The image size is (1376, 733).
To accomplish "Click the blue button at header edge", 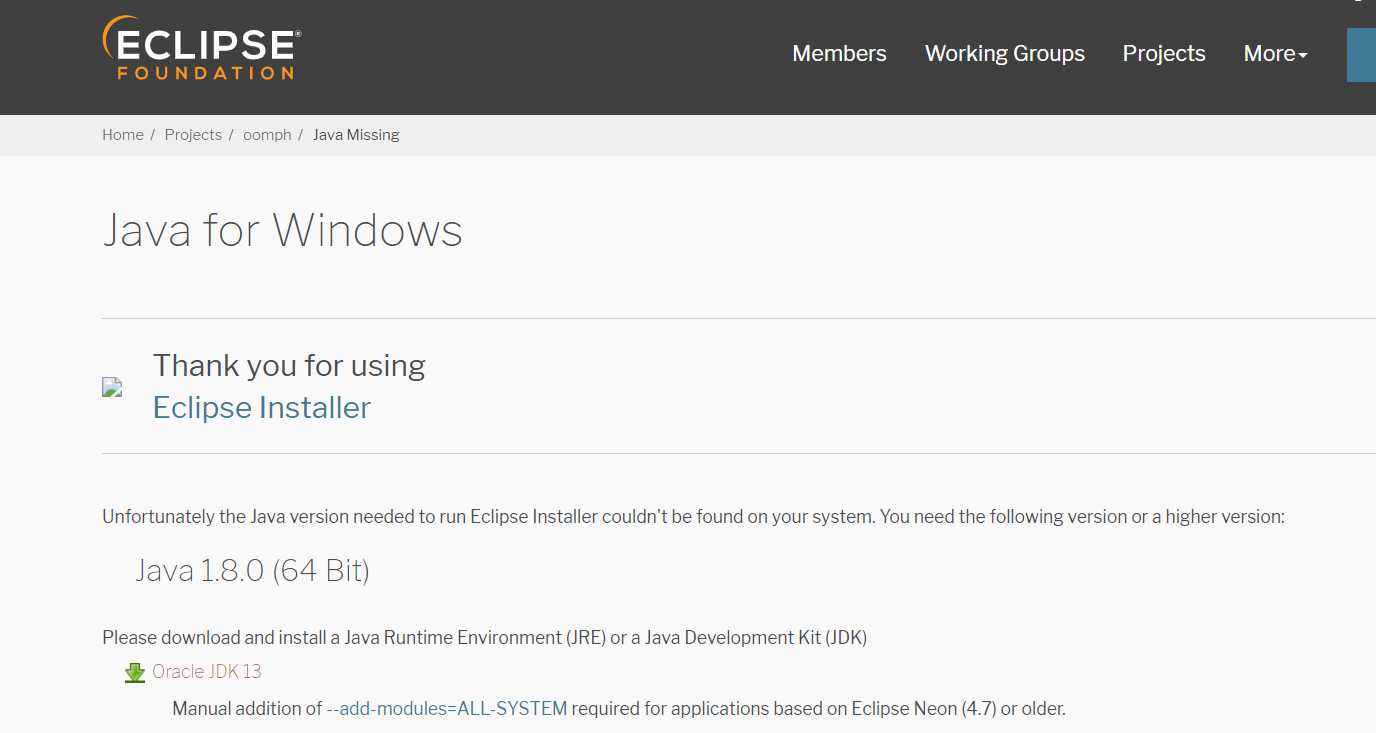I will pos(1362,54).
